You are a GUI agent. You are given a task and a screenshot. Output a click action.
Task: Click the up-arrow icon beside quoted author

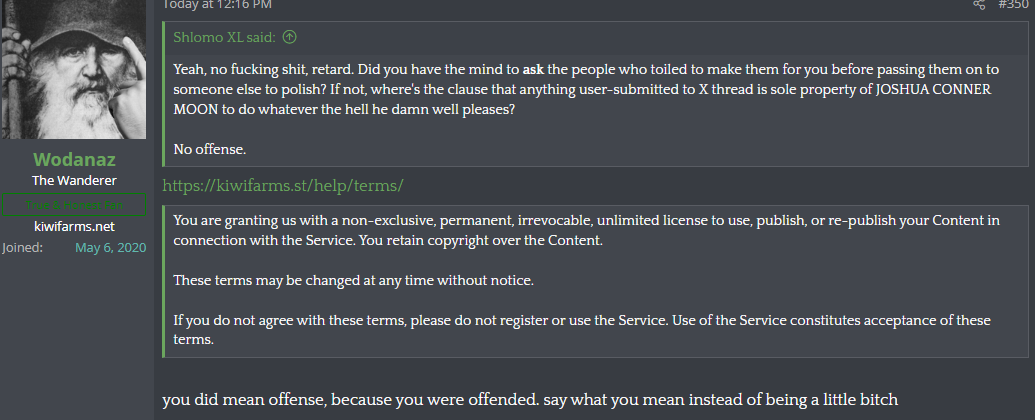(290, 38)
